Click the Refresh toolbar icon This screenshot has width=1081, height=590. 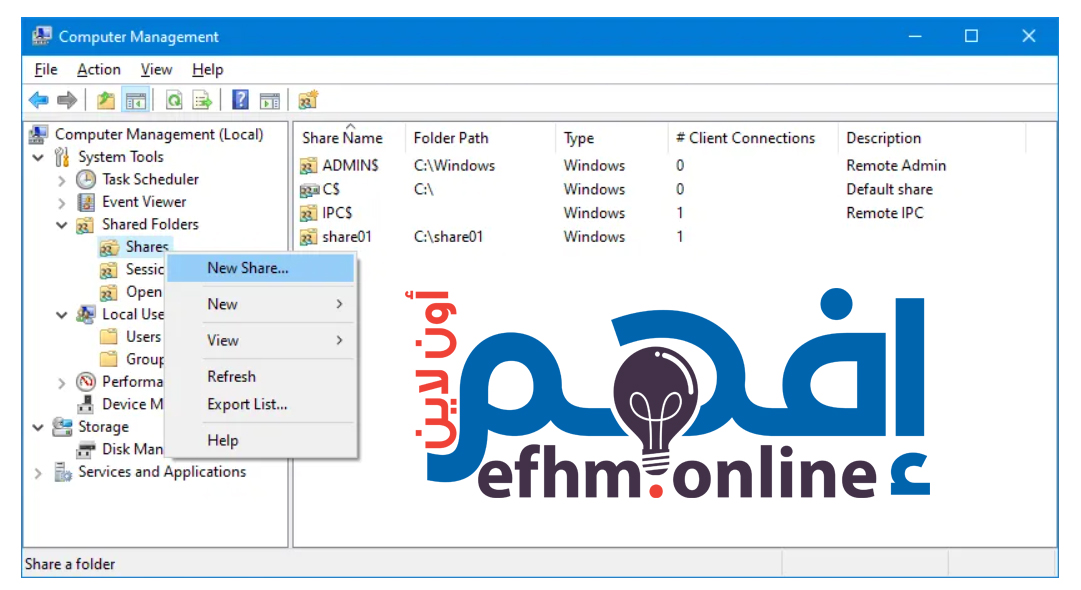[x=174, y=101]
